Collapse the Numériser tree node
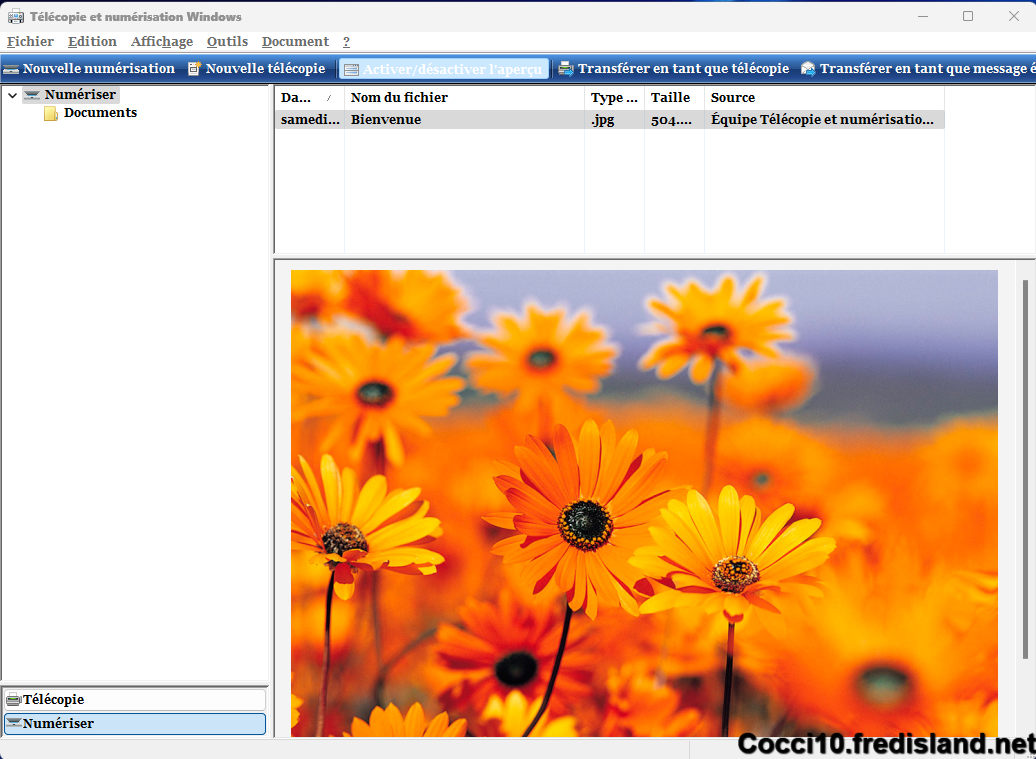The height and width of the screenshot is (759, 1036). 13,95
